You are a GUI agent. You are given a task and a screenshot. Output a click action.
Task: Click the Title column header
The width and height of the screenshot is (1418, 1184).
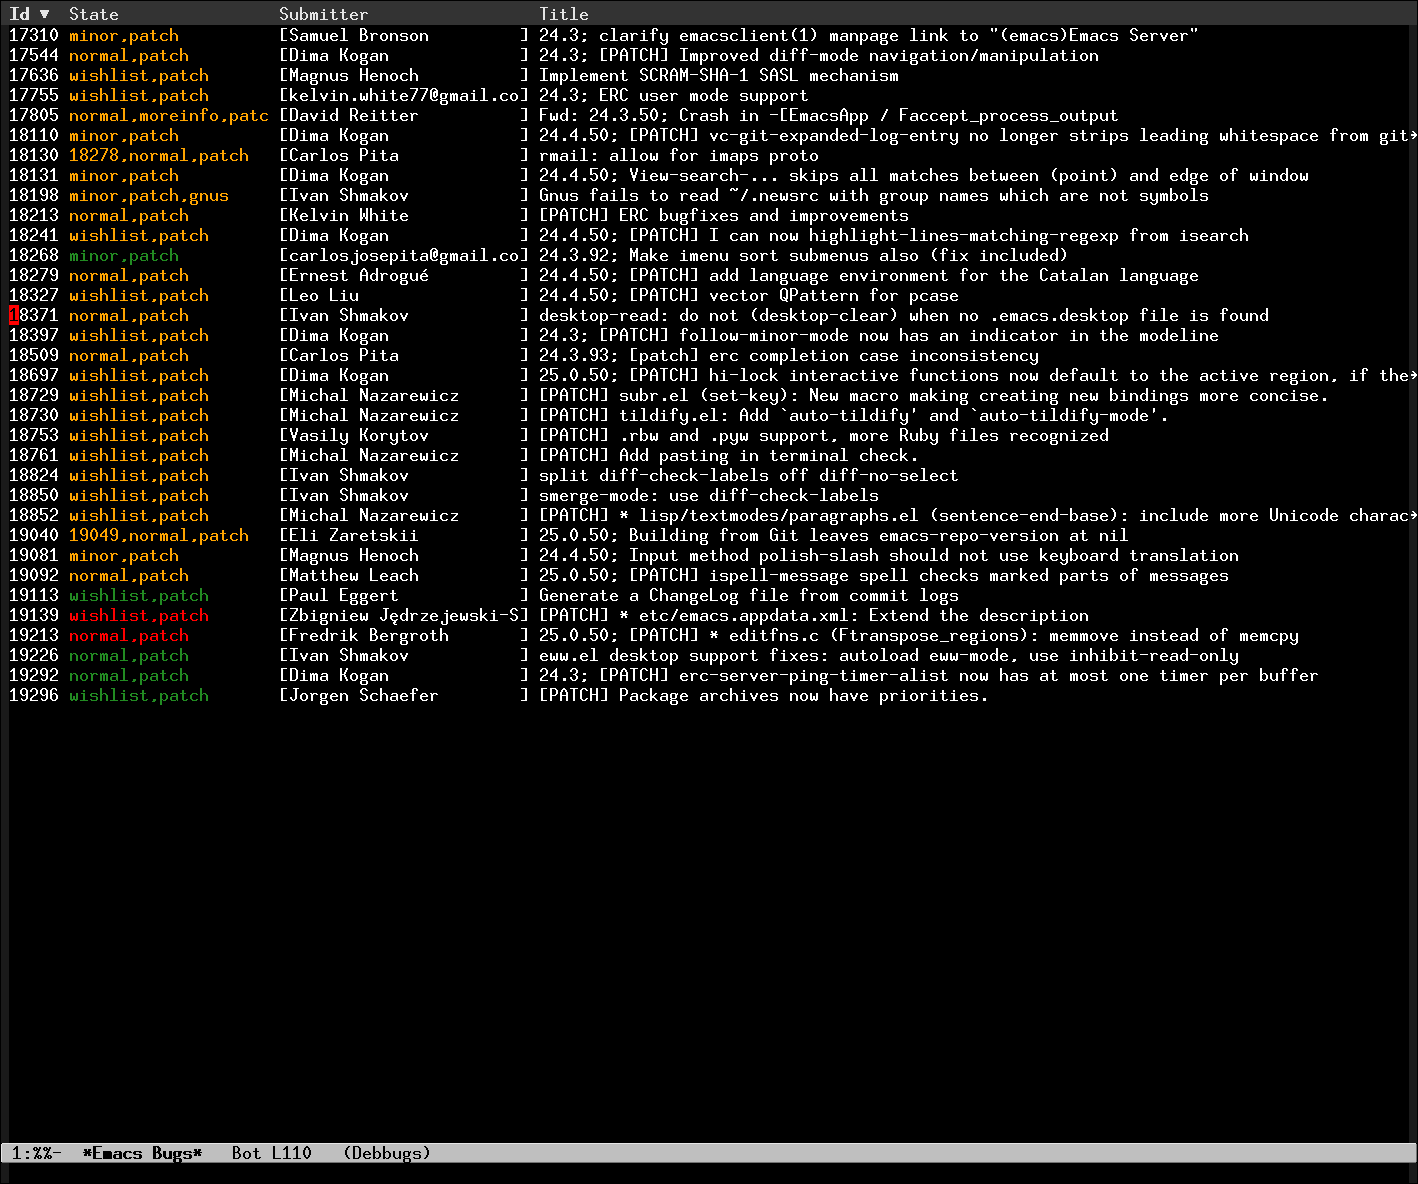(x=564, y=14)
